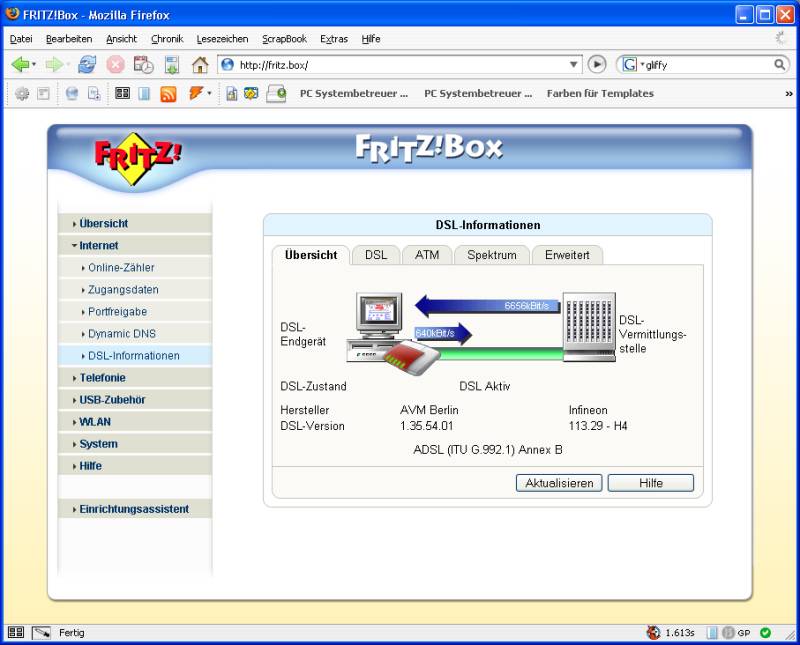The image size is (800, 645).
Task: Click the page-with-plus toolbar icon
Action: pos(94,93)
